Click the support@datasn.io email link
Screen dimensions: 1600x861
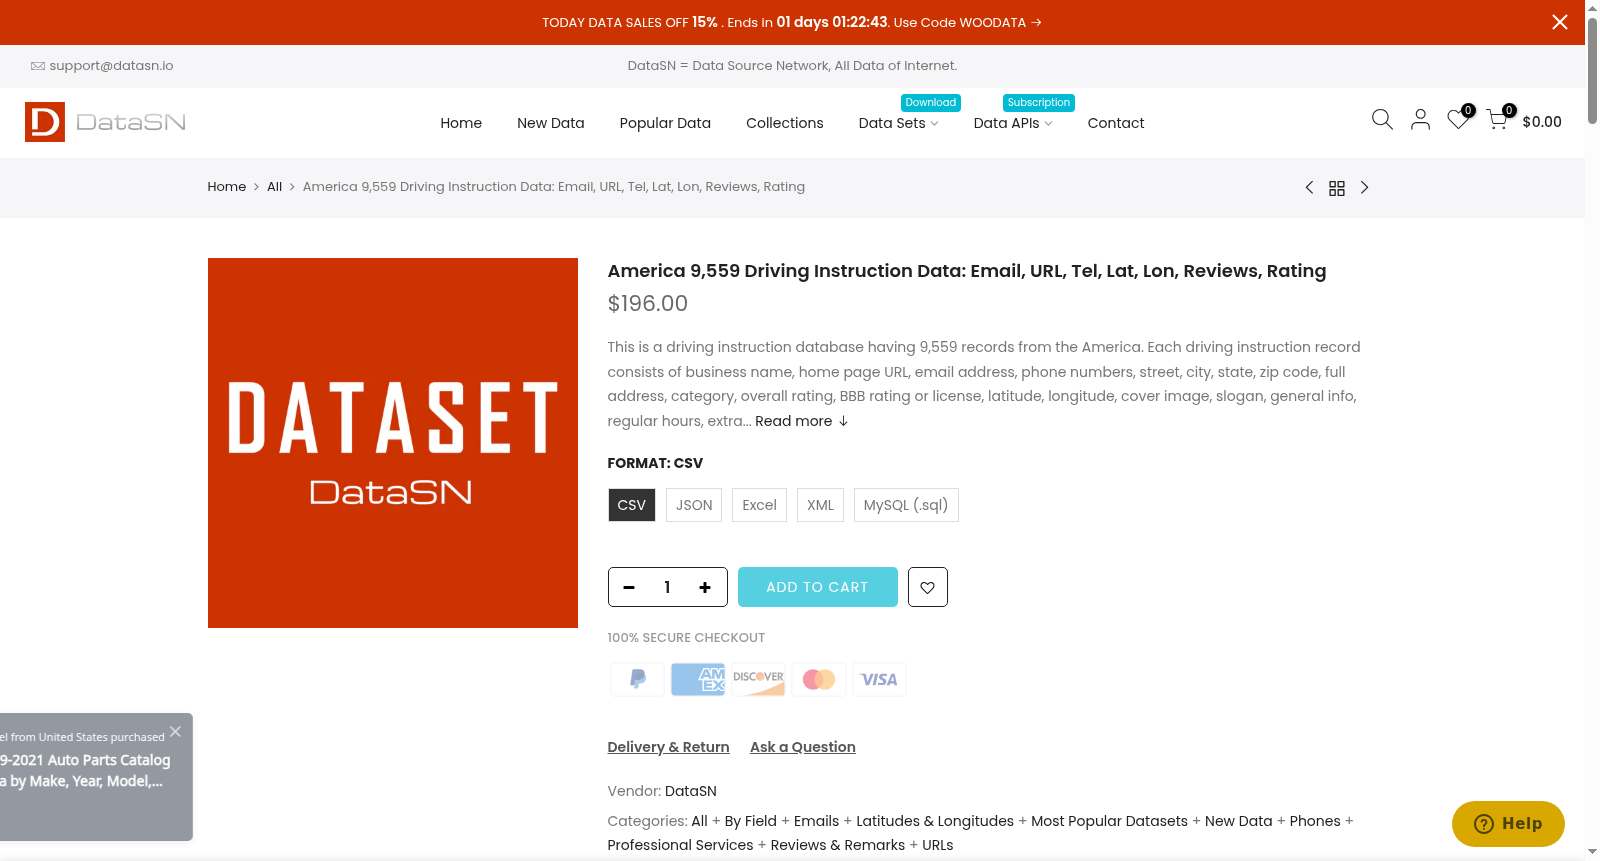click(111, 66)
